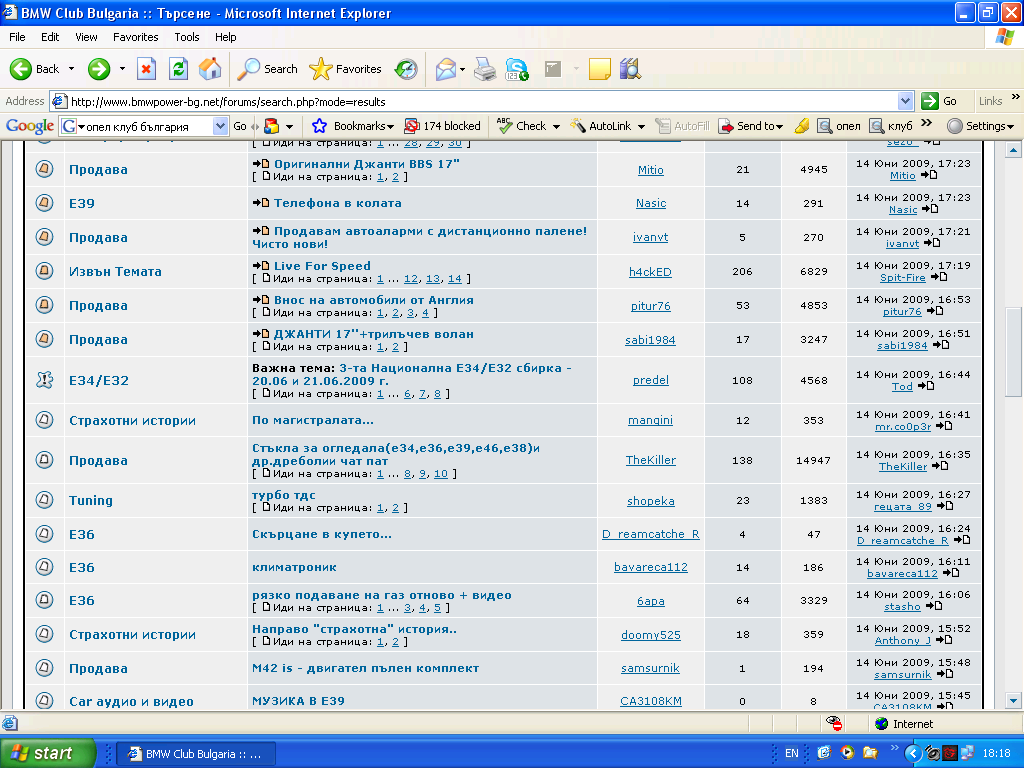
Task: Expand the Mail button dropdown arrow
Action: [x=462, y=69]
